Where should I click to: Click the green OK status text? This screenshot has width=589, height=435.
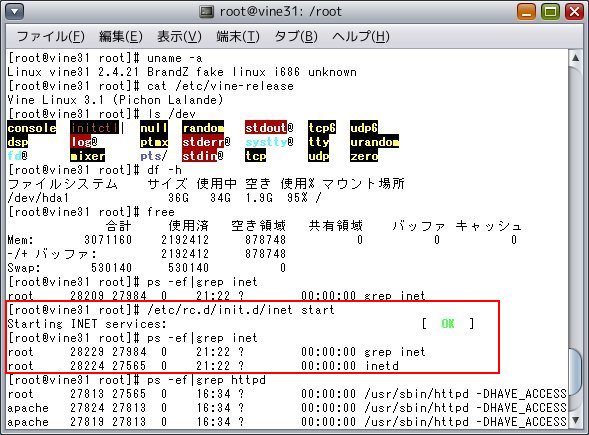[x=448, y=323]
